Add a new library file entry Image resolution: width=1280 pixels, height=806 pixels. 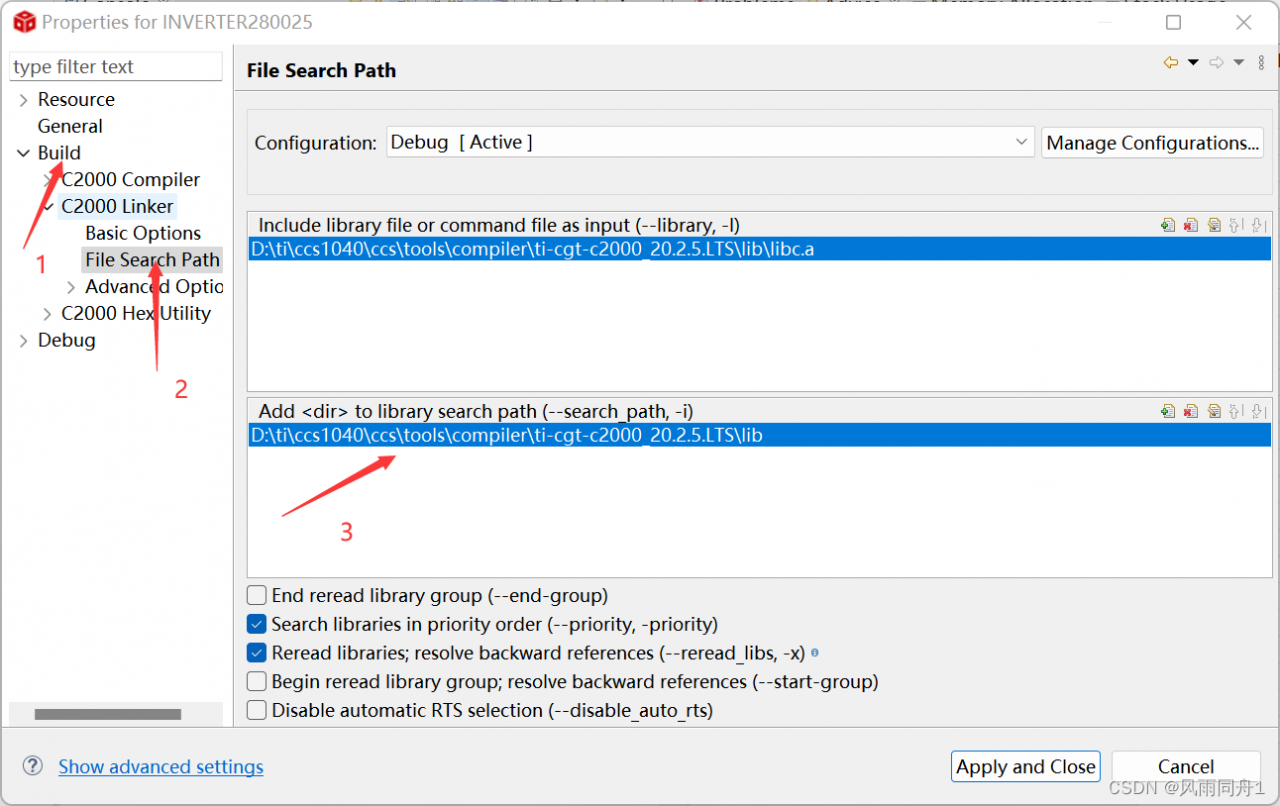click(1167, 226)
